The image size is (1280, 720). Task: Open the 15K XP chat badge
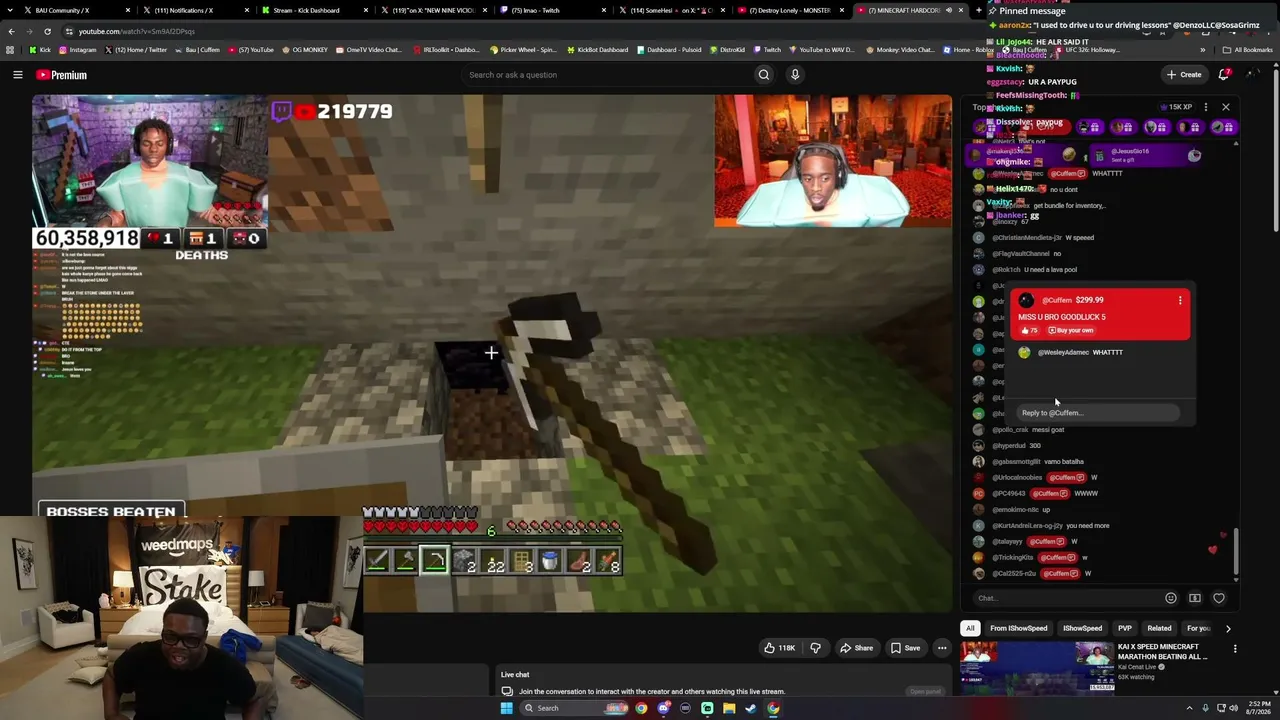pos(1176,107)
